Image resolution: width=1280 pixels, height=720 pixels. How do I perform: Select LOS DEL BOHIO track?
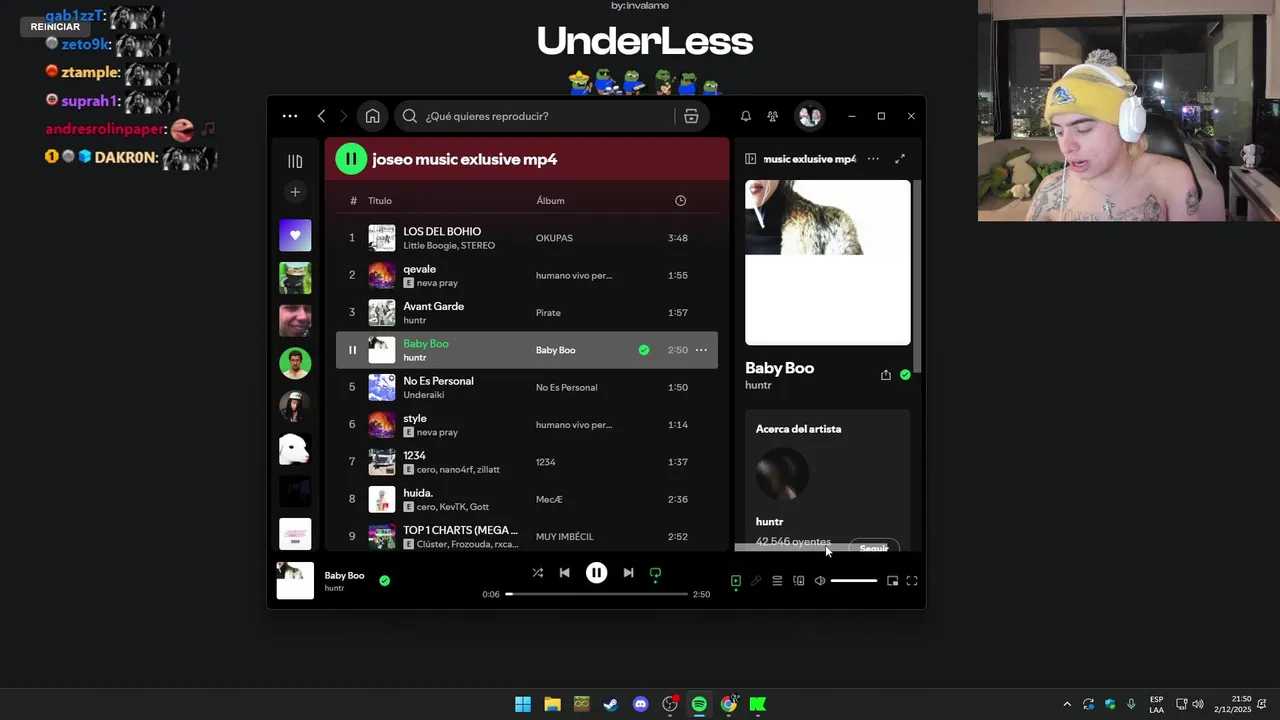tap(442, 231)
